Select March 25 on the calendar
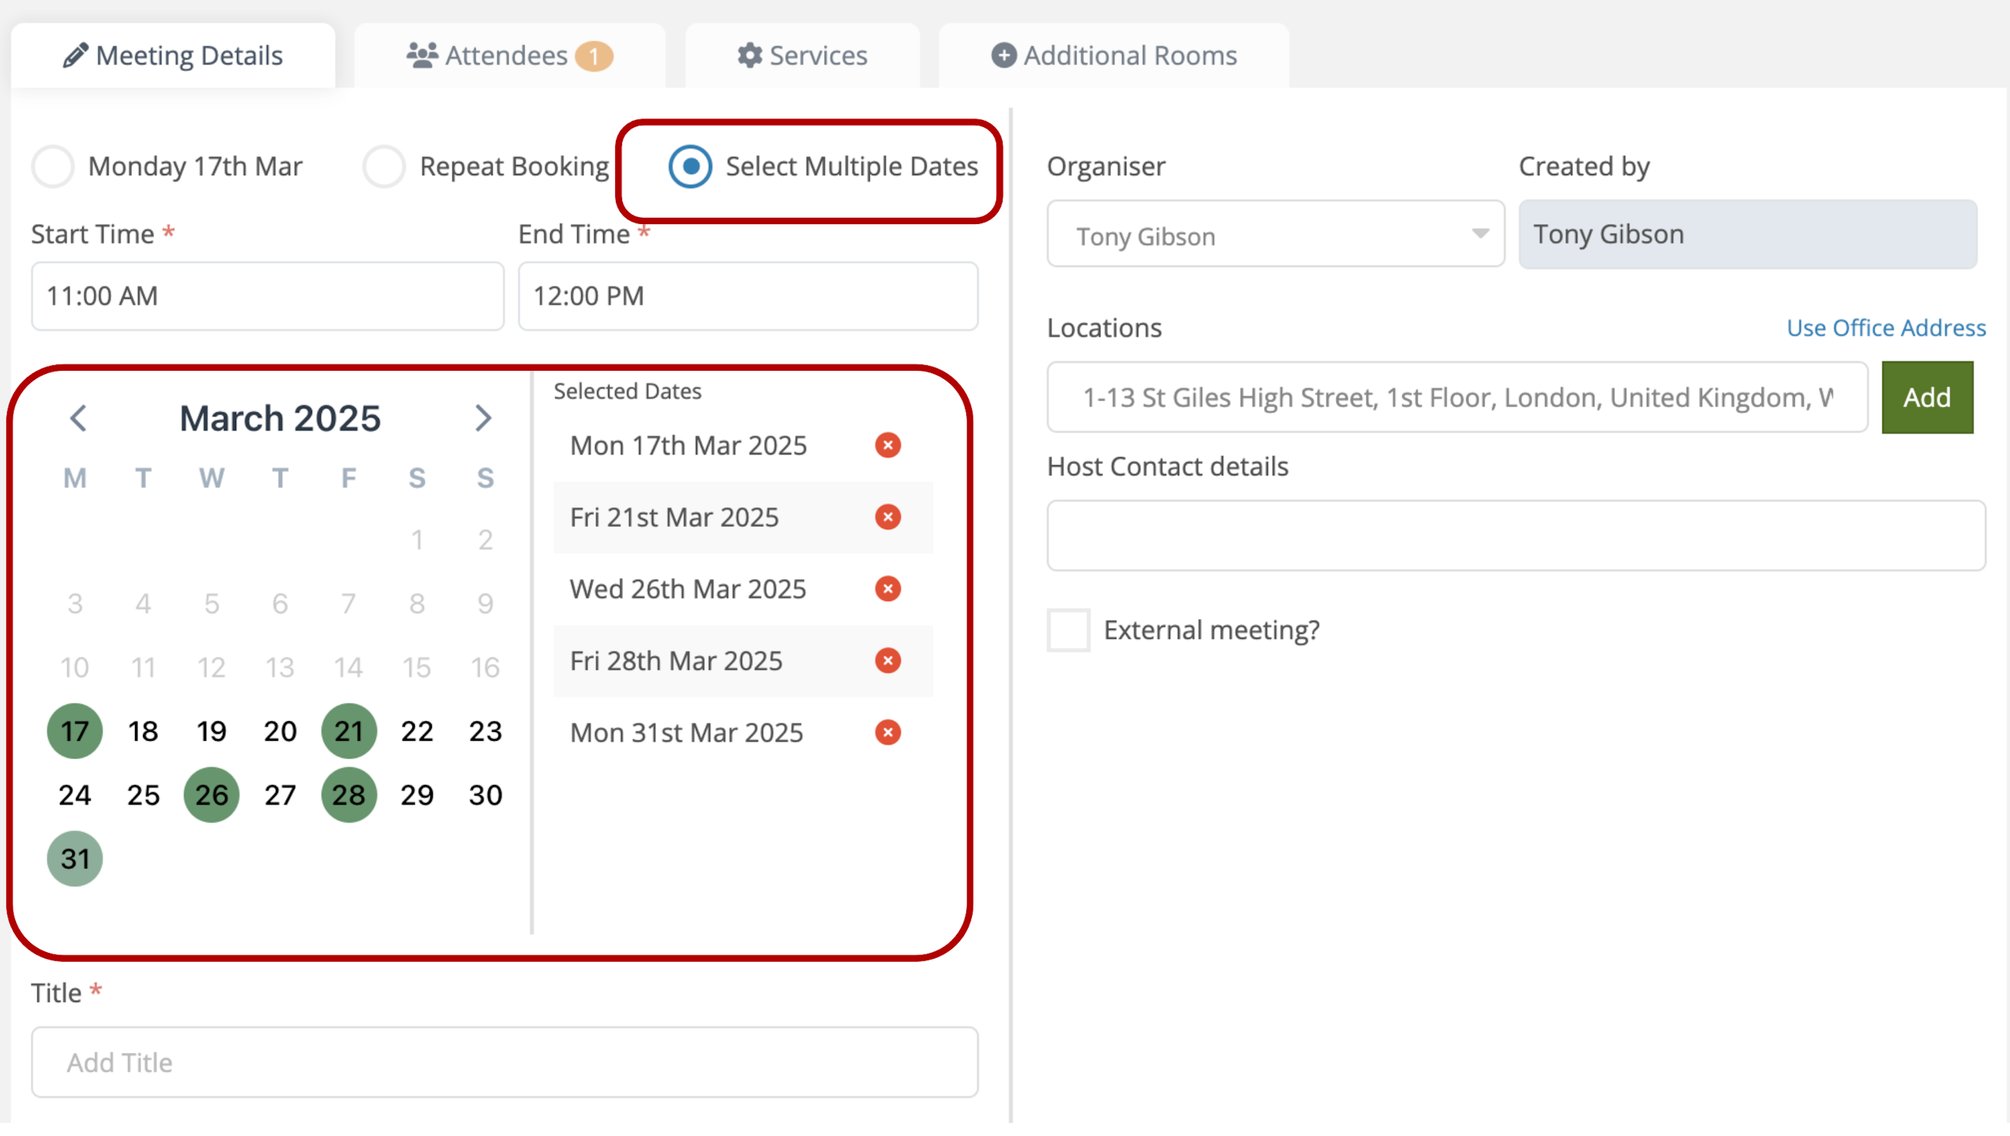 pyautogui.click(x=143, y=795)
